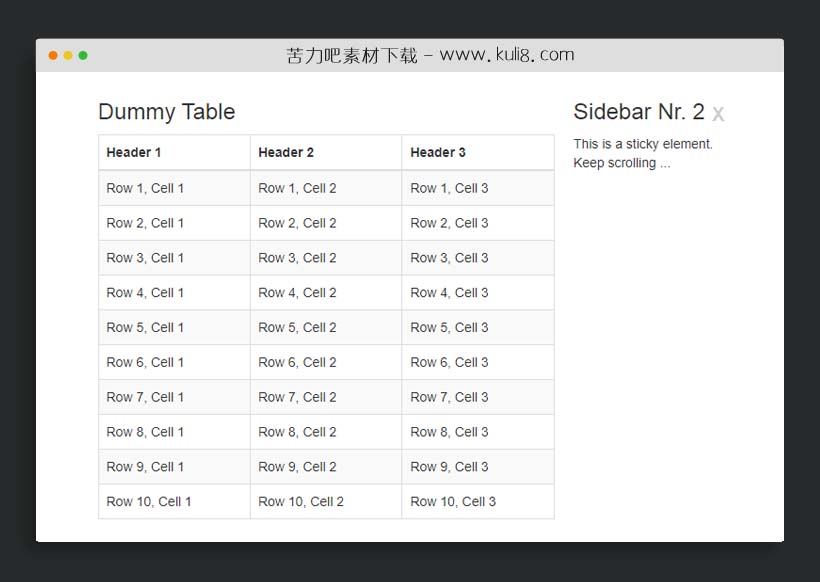The height and width of the screenshot is (582, 820).
Task: Choose Row 9, Cell 2 in table
Action: [297, 467]
